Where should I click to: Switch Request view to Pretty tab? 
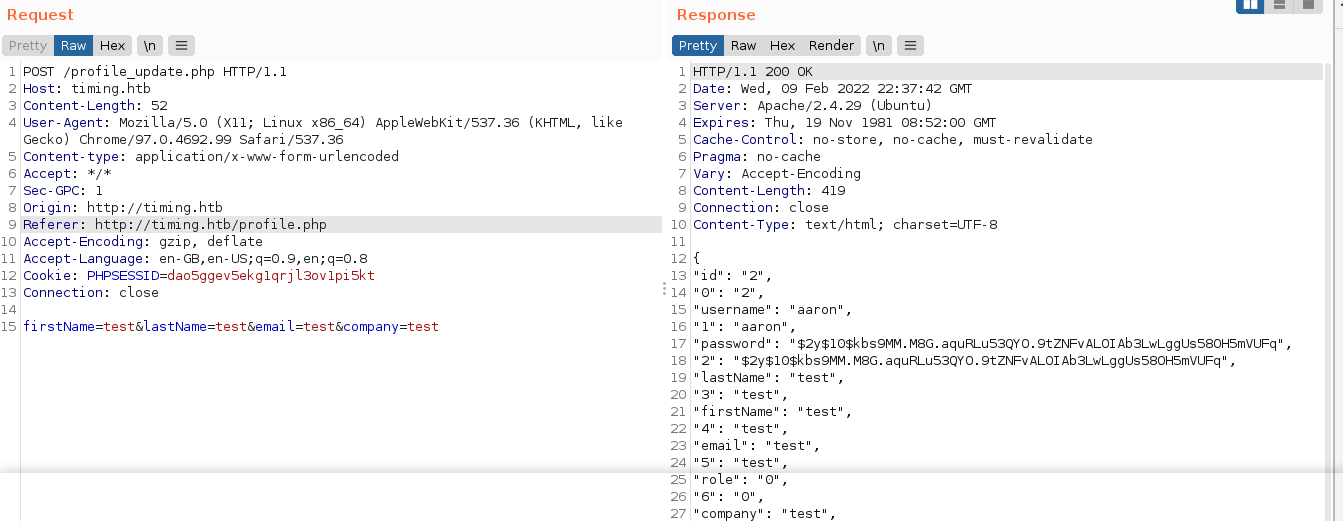(28, 45)
